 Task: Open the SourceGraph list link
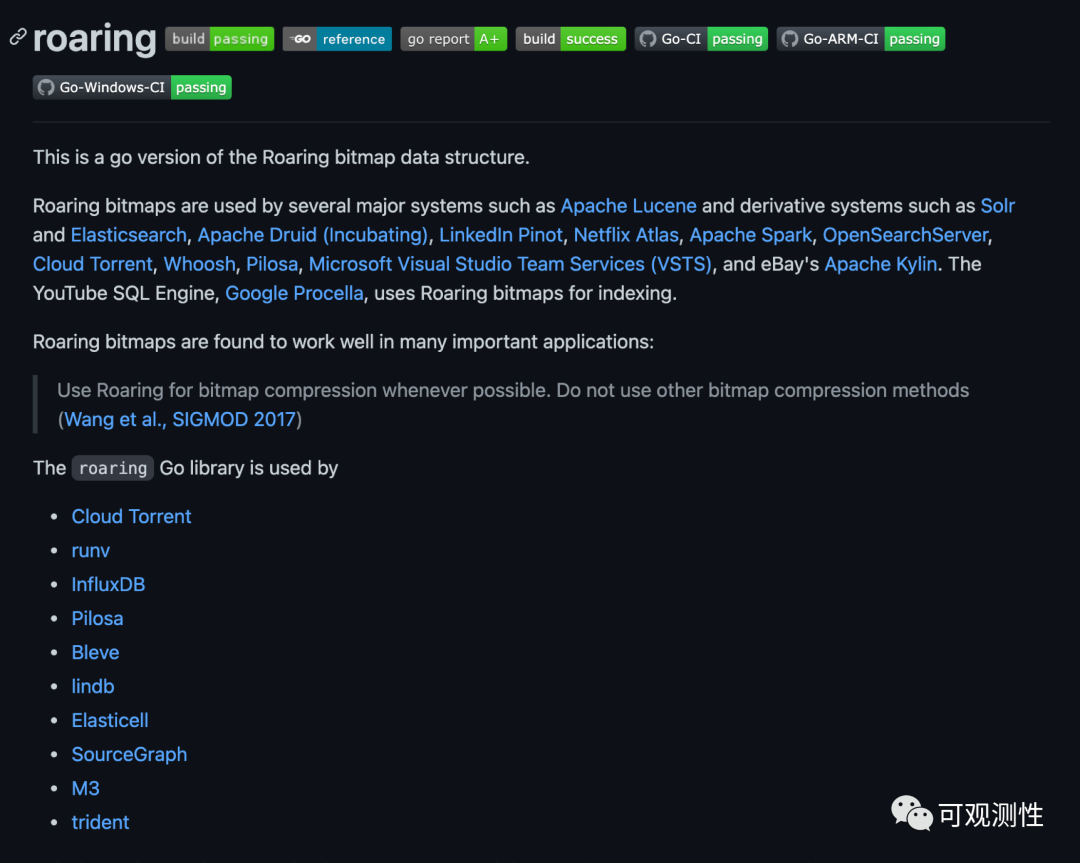pos(129,754)
